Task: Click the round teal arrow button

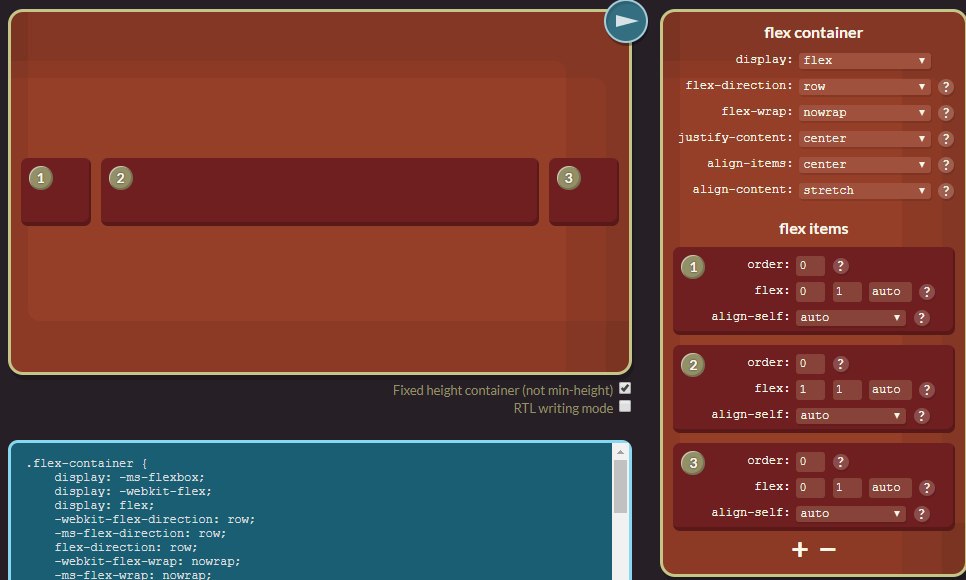Action: click(x=626, y=22)
